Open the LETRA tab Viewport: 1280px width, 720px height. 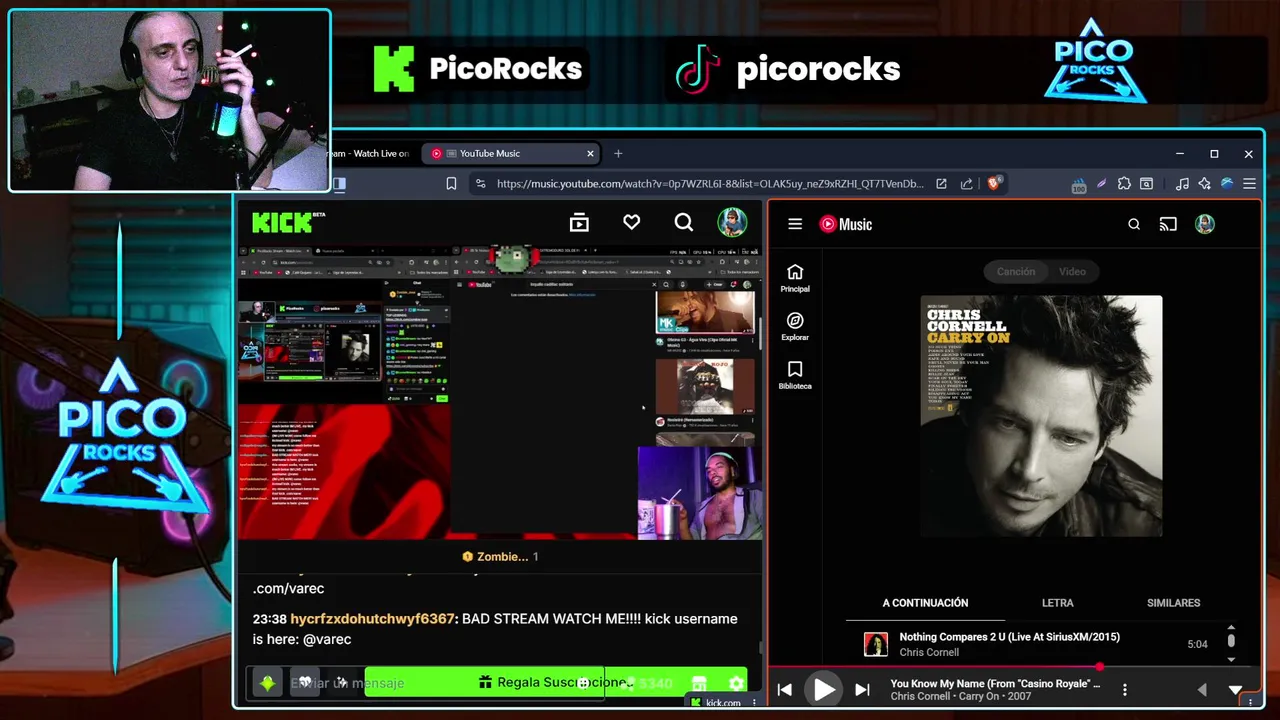[1057, 603]
